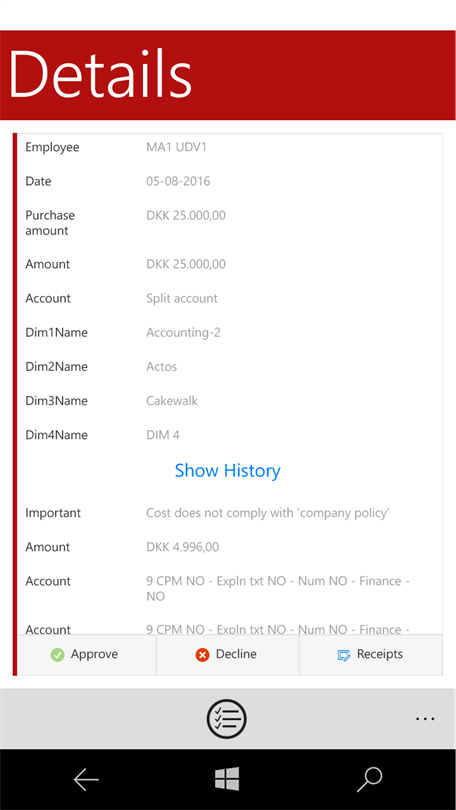The image size is (456, 810).
Task: Click the Decline button label
Action: tap(236, 654)
